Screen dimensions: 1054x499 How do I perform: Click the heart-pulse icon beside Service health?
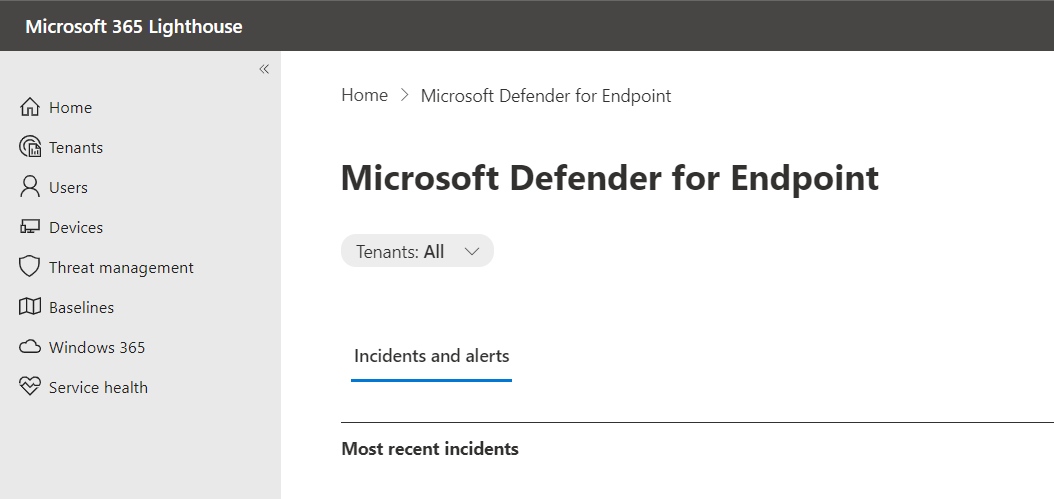point(30,387)
